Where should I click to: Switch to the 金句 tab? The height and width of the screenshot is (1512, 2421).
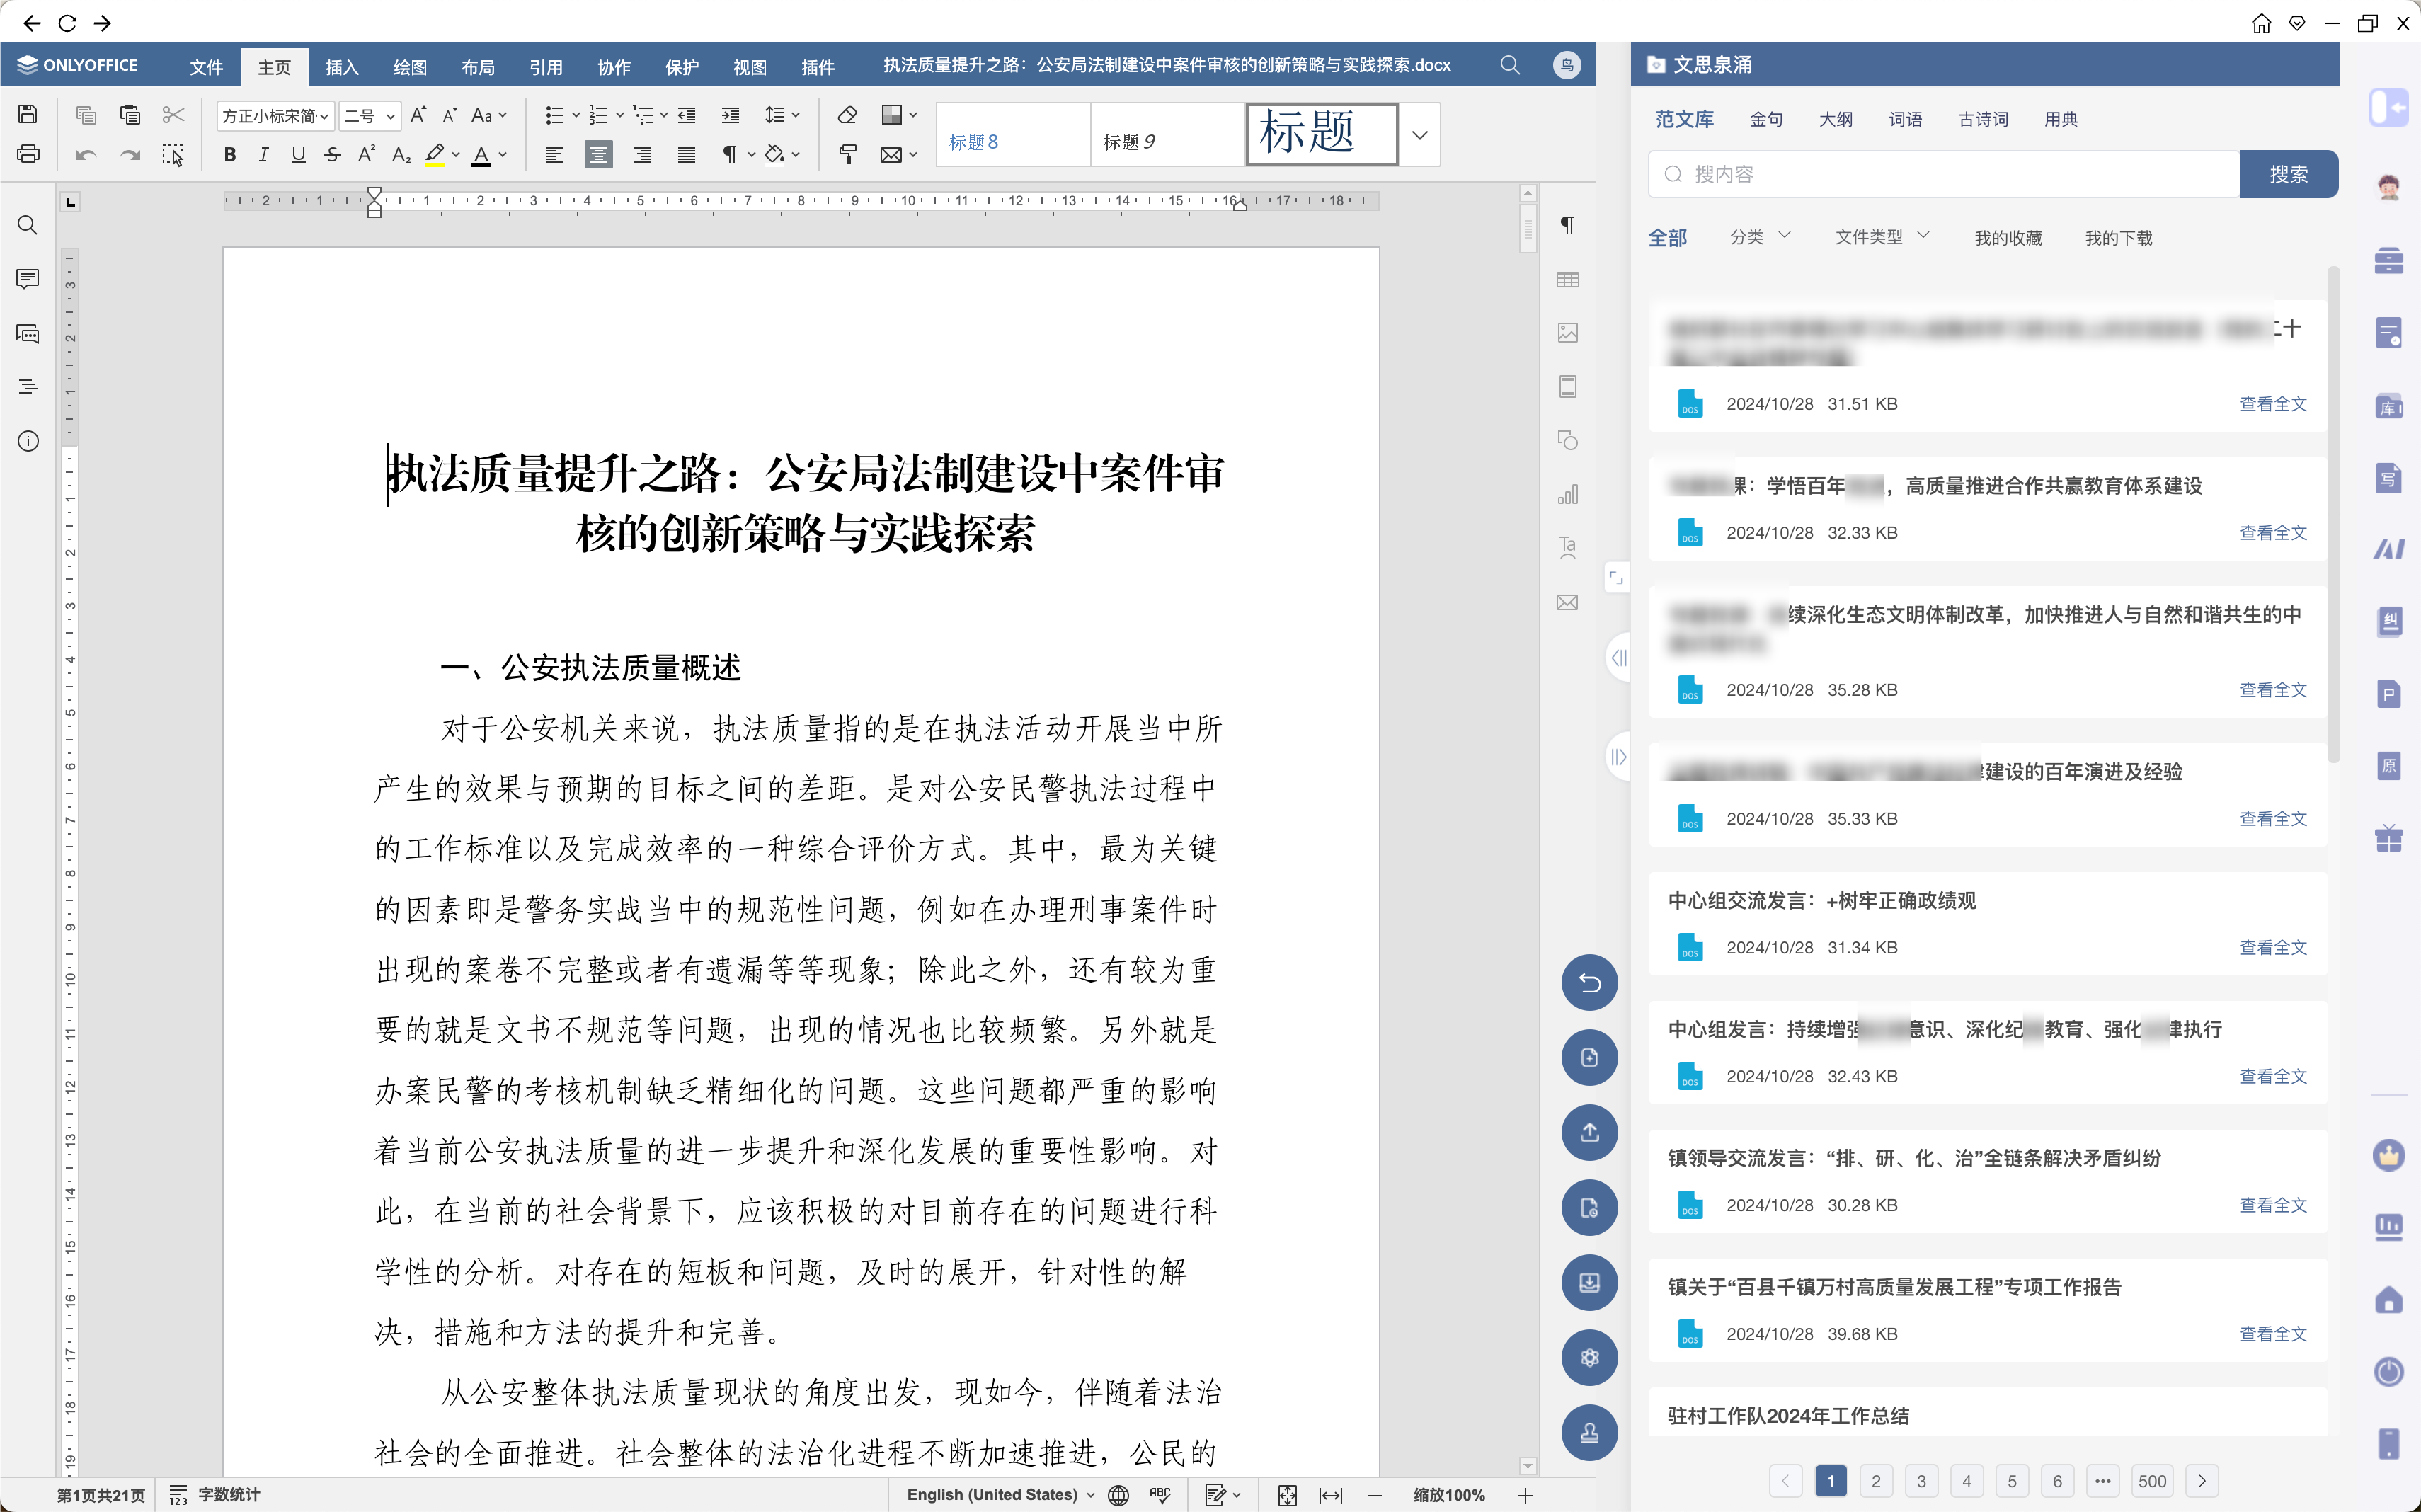coord(1766,119)
